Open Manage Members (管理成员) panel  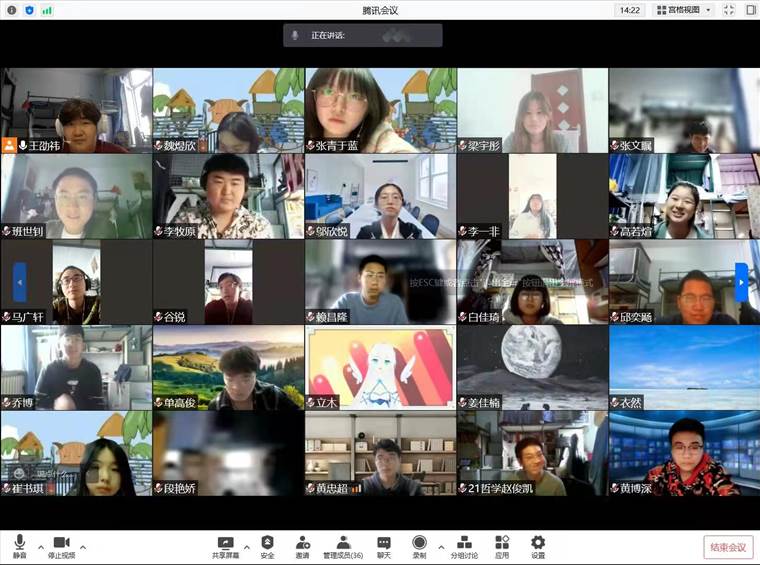342,546
